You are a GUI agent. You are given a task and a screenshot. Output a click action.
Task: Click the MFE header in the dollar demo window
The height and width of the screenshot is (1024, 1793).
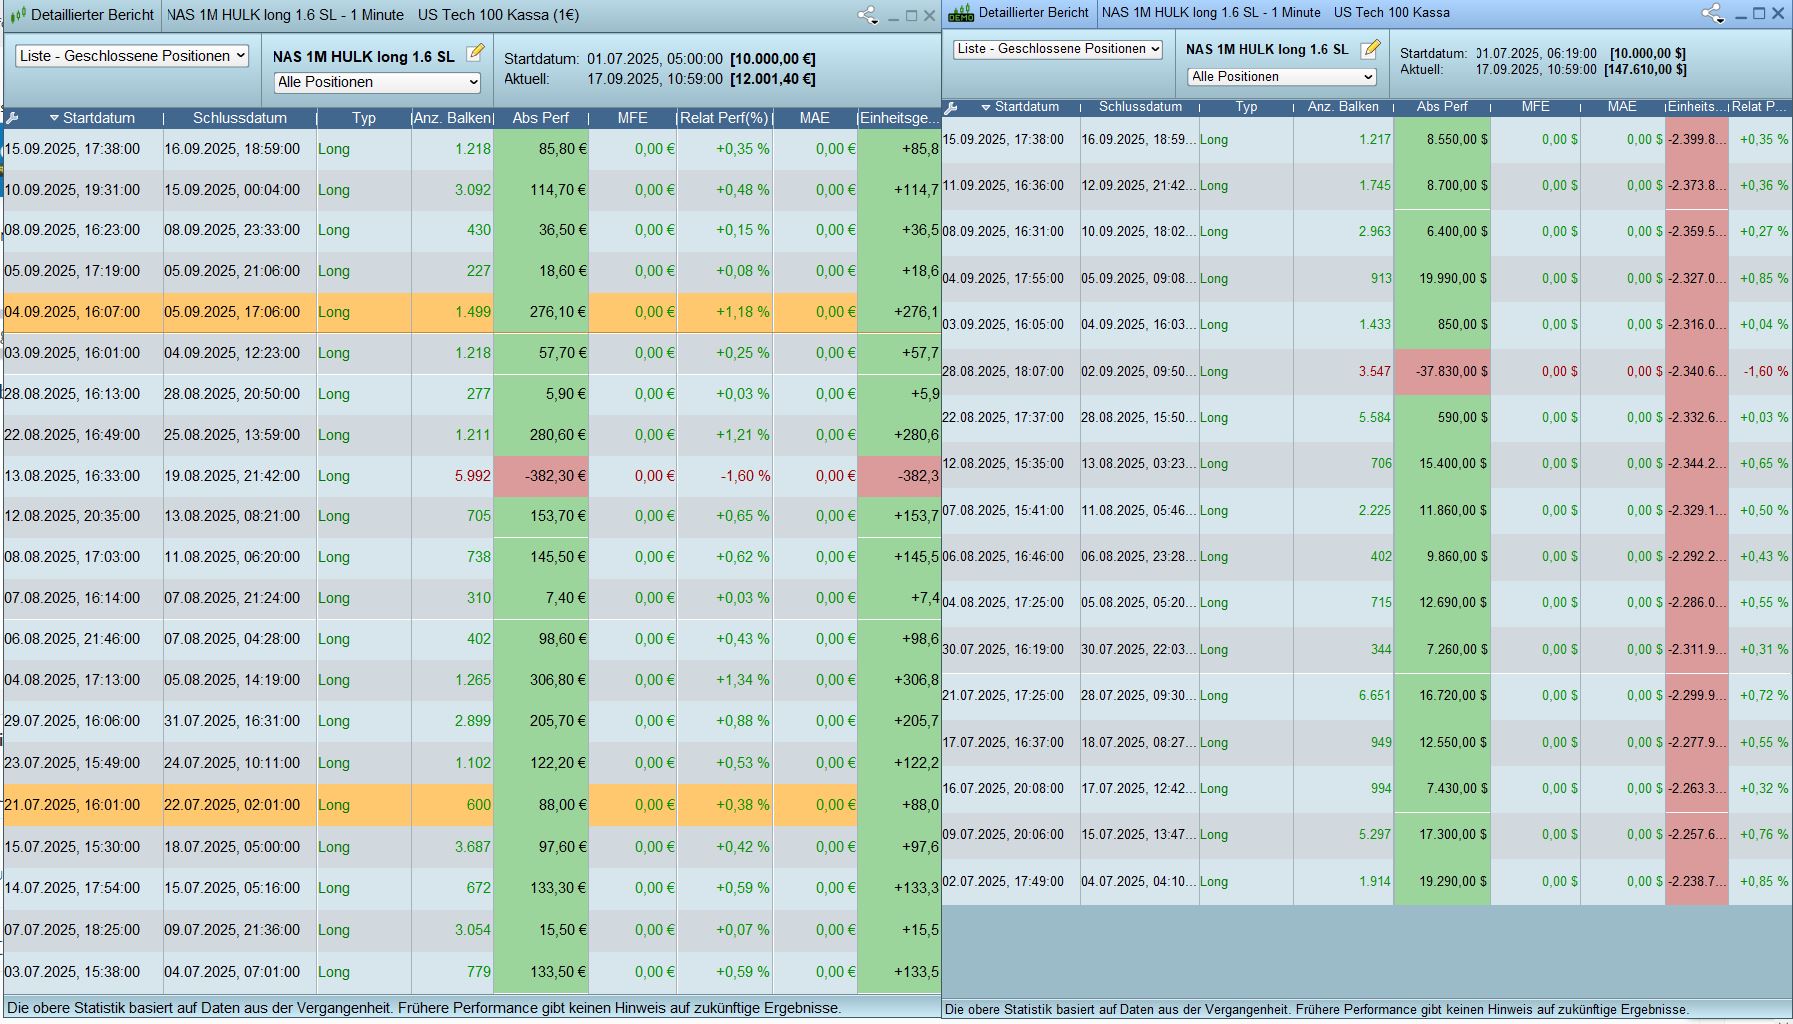coord(1535,107)
